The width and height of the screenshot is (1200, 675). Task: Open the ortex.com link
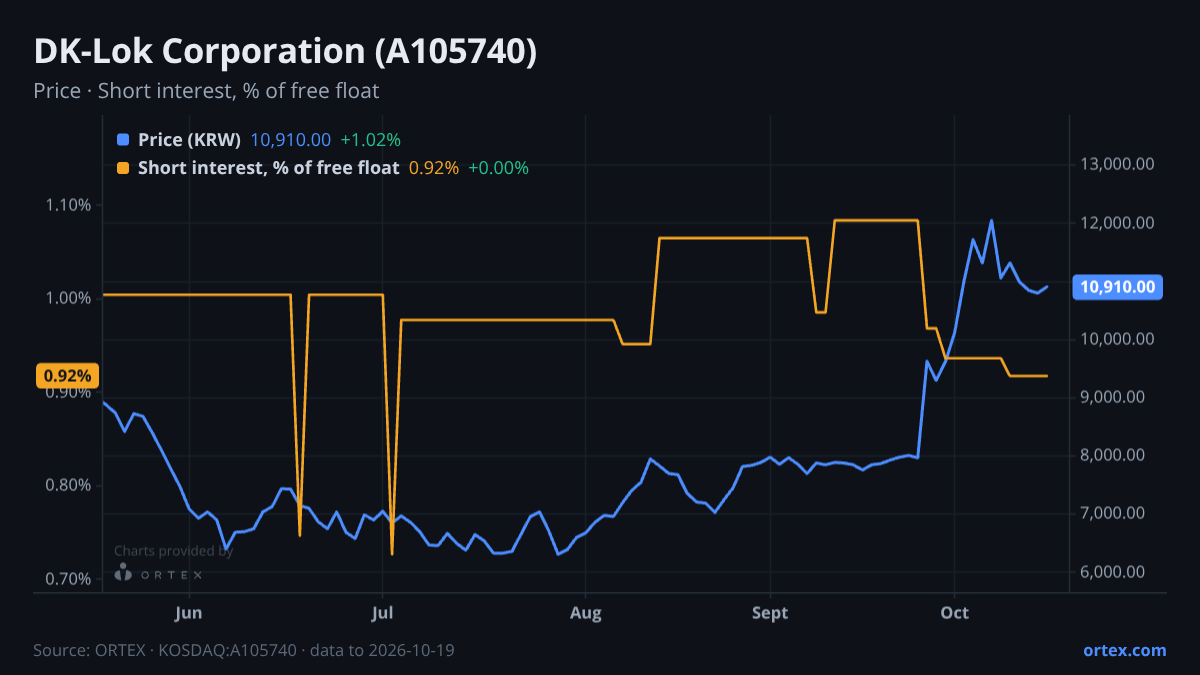pos(1124,650)
